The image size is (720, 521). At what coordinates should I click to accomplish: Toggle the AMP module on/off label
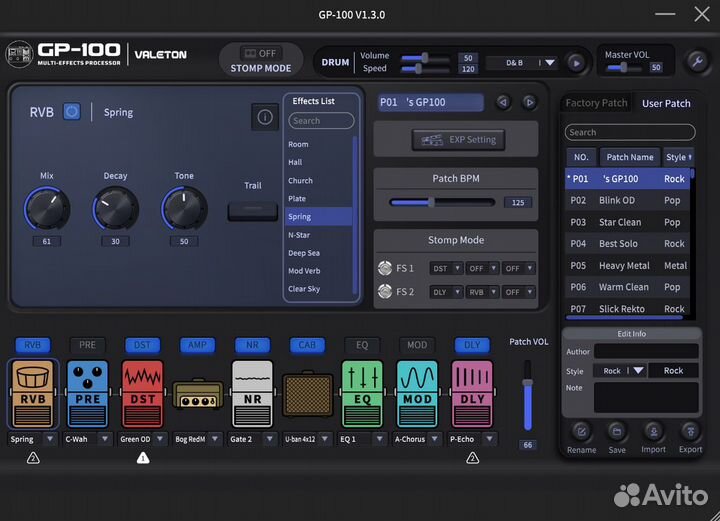tap(197, 345)
